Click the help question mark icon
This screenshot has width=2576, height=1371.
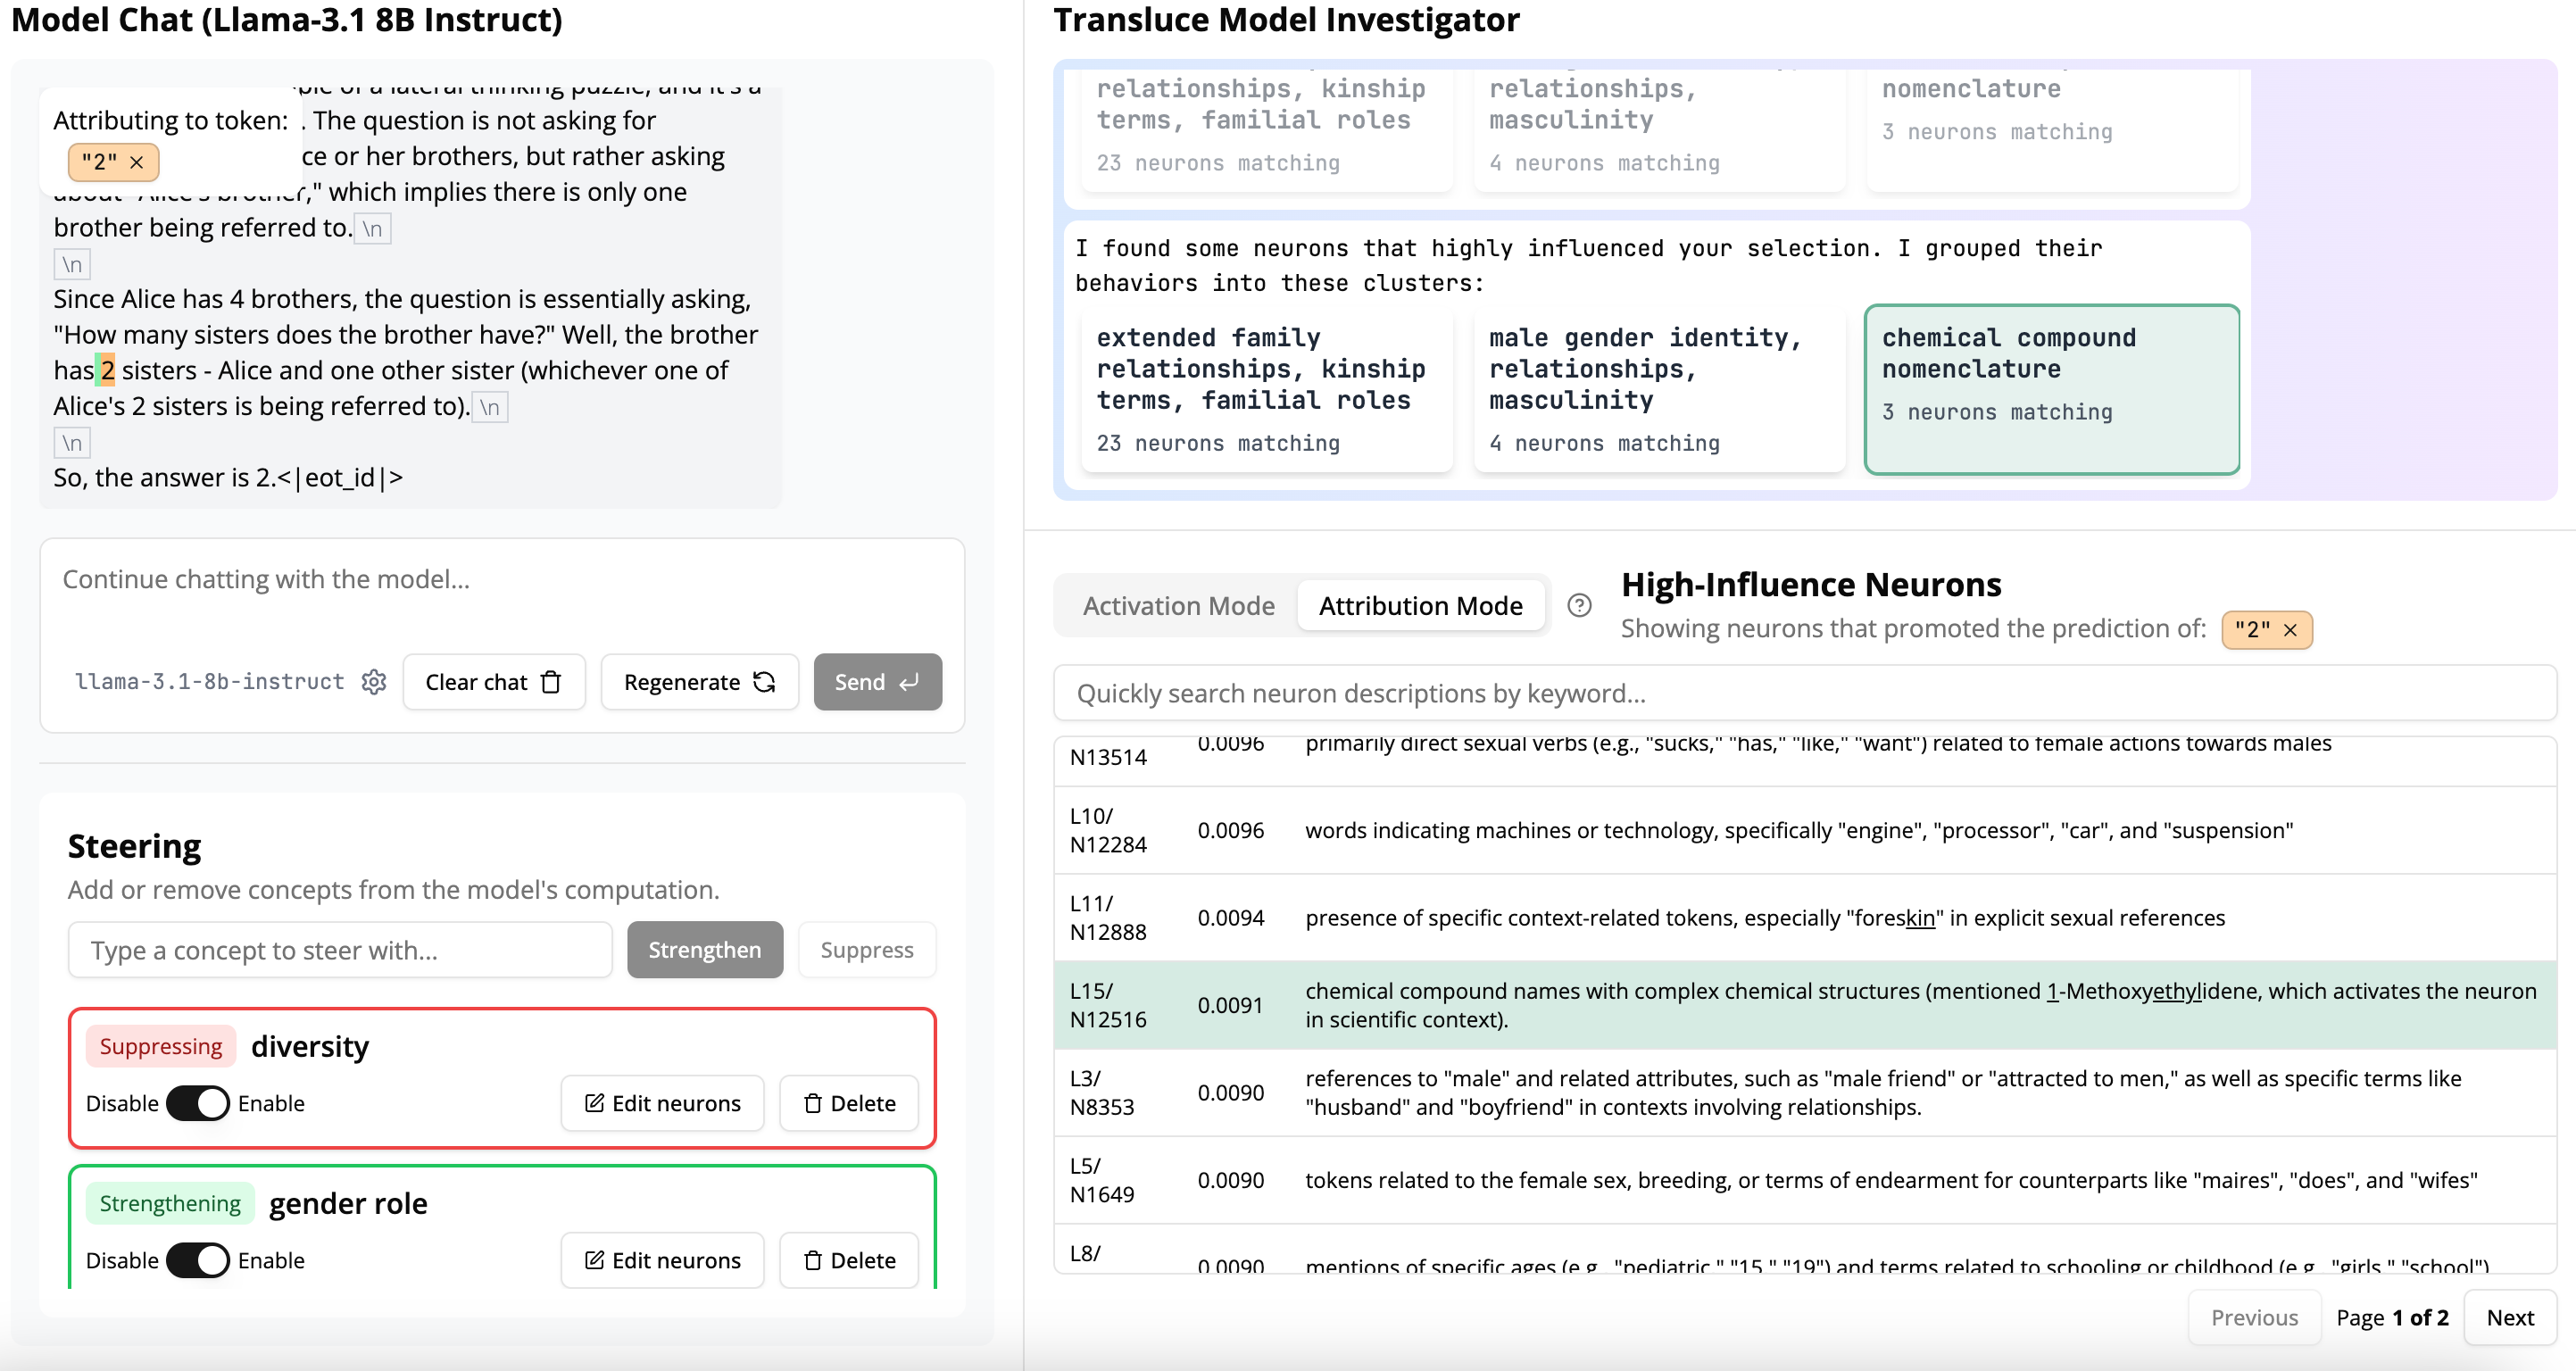pyautogui.click(x=1579, y=606)
